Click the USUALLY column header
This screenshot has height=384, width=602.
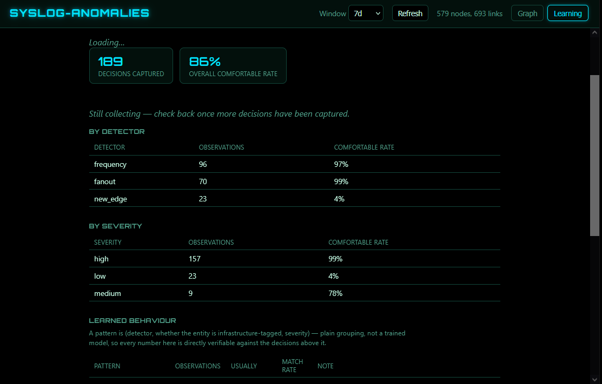[x=244, y=366]
